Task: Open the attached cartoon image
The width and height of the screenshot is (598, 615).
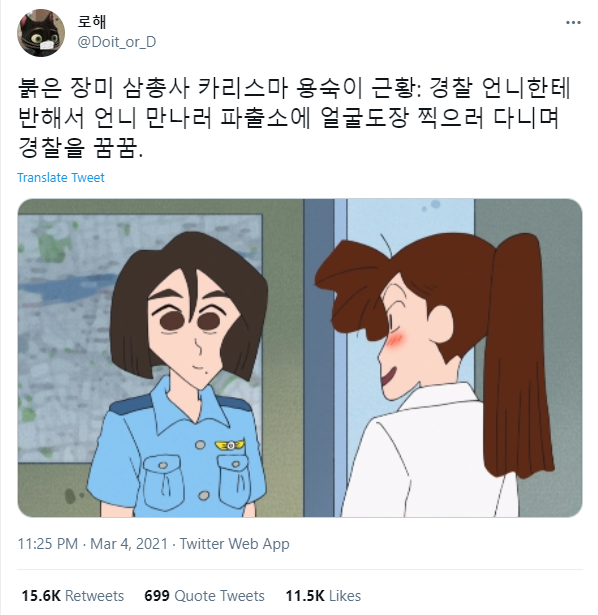Action: [x=300, y=358]
